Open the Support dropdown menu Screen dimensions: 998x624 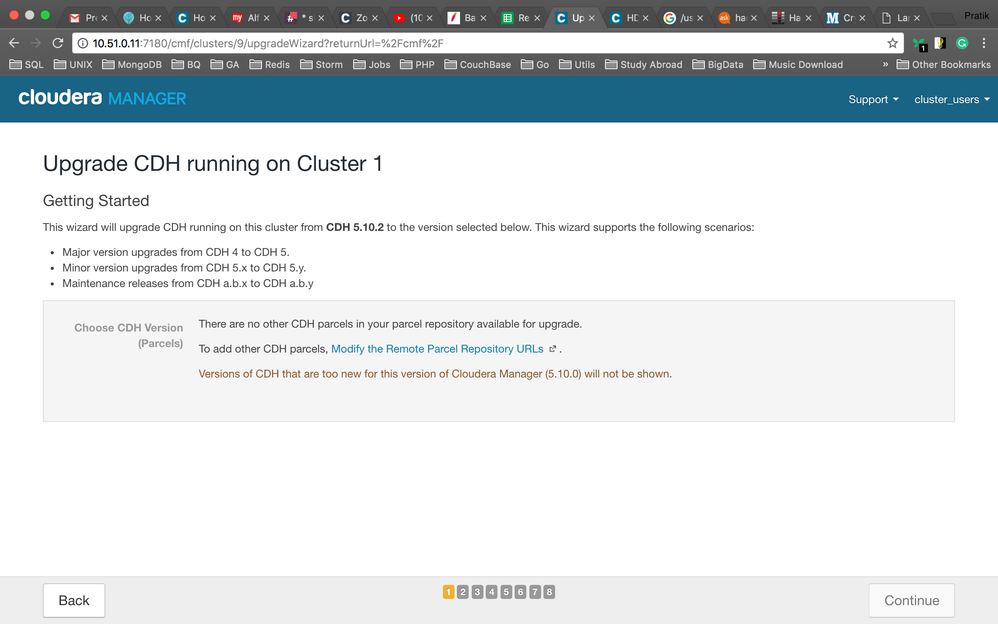[873, 99]
